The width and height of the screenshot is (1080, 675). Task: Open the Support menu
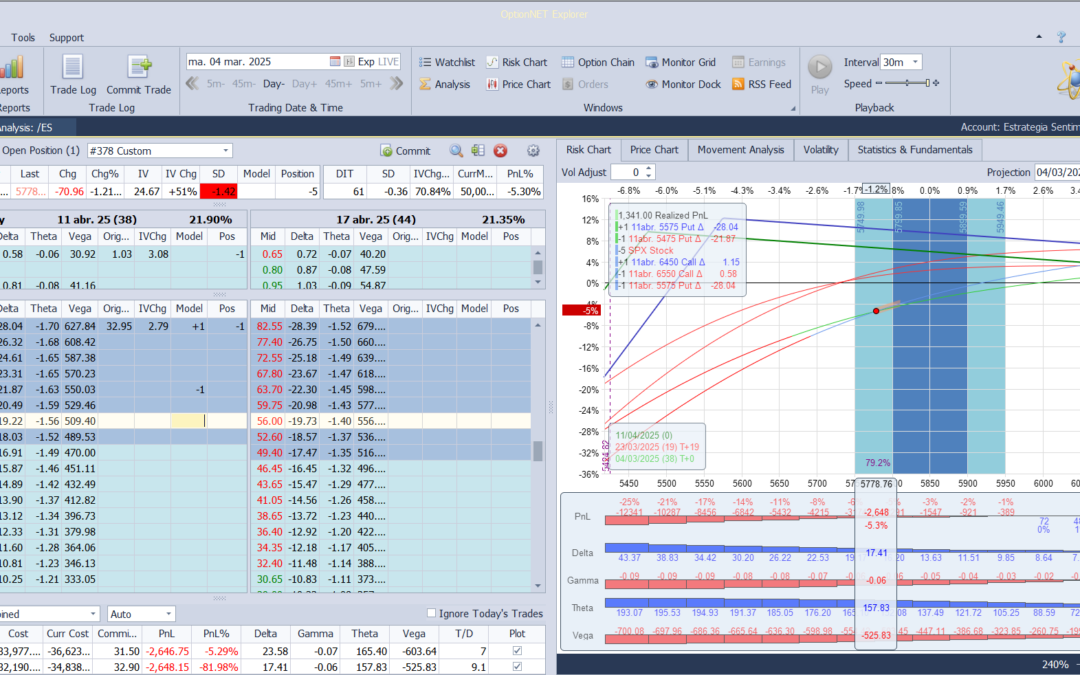(x=66, y=37)
